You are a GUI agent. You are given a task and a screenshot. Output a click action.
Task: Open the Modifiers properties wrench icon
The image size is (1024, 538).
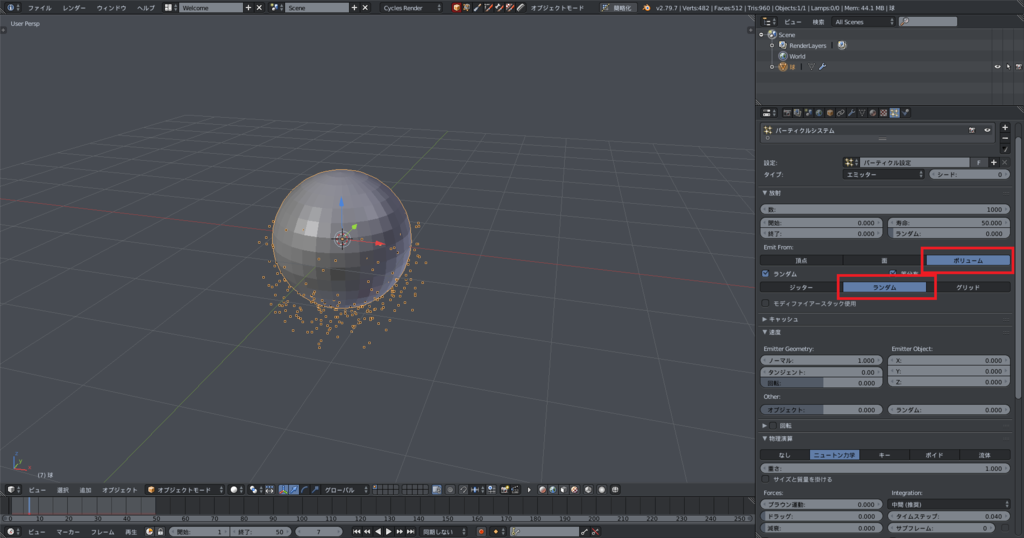coord(852,113)
